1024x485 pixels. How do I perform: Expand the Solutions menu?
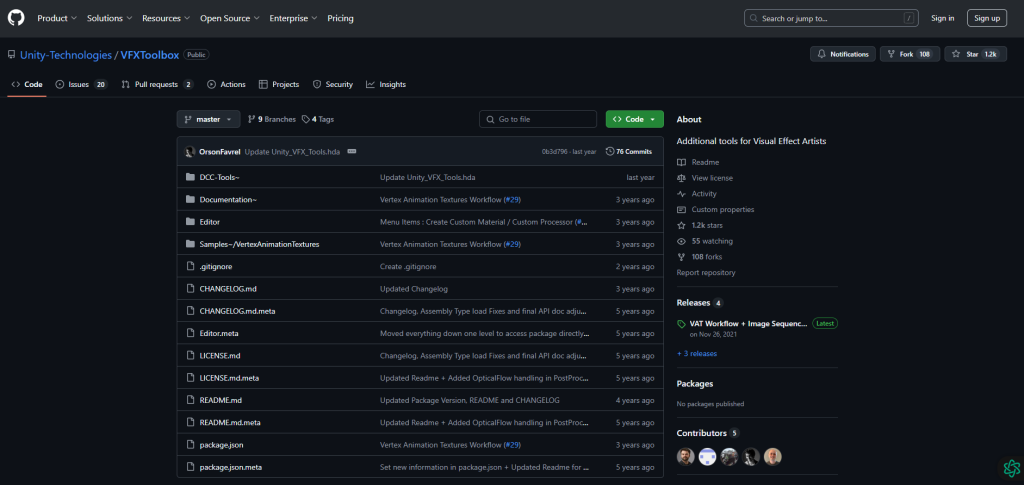click(109, 18)
